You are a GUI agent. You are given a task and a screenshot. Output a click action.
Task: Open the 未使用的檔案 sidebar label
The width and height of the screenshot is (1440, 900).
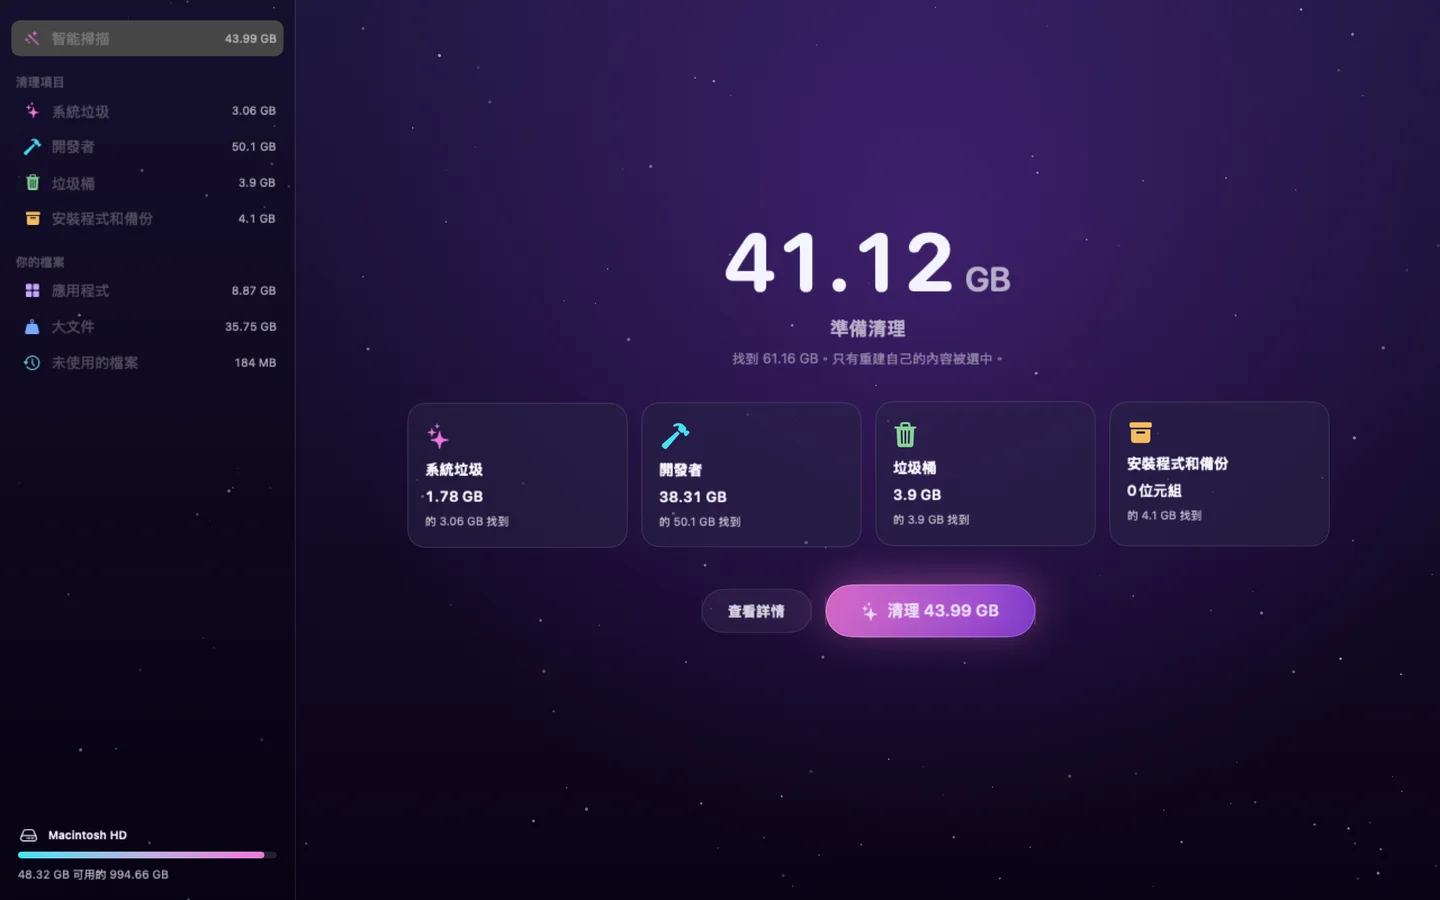tap(95, 363)
